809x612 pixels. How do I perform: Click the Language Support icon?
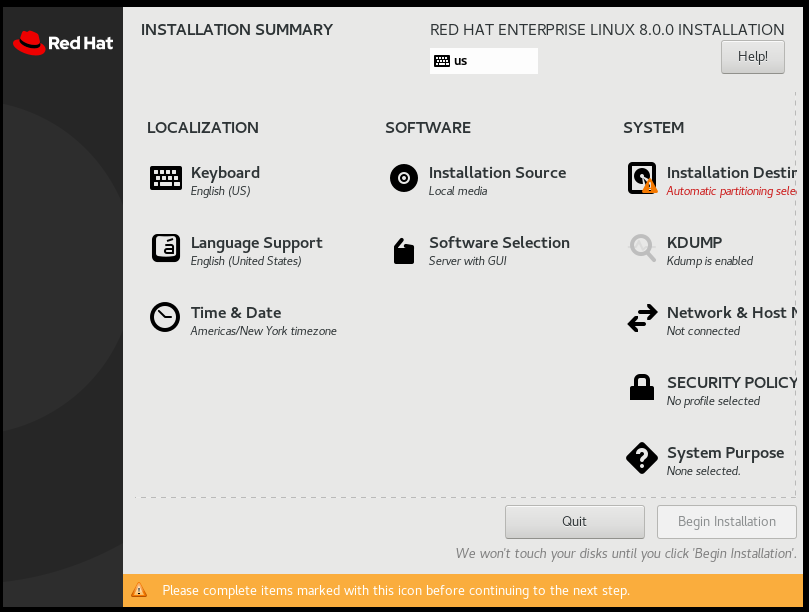pyautogui.click(x=166, y=248)
